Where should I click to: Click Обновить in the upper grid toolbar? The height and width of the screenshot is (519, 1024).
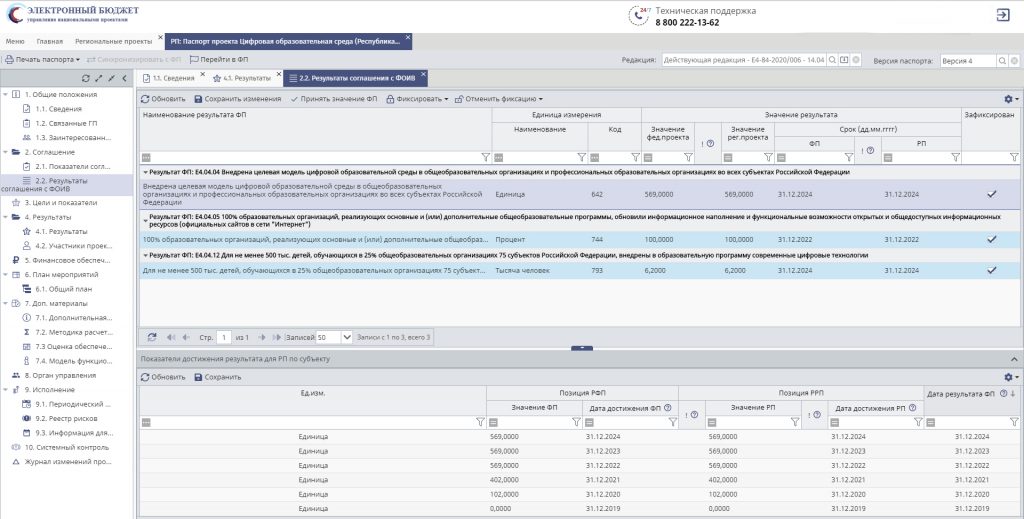coord(163,99)
